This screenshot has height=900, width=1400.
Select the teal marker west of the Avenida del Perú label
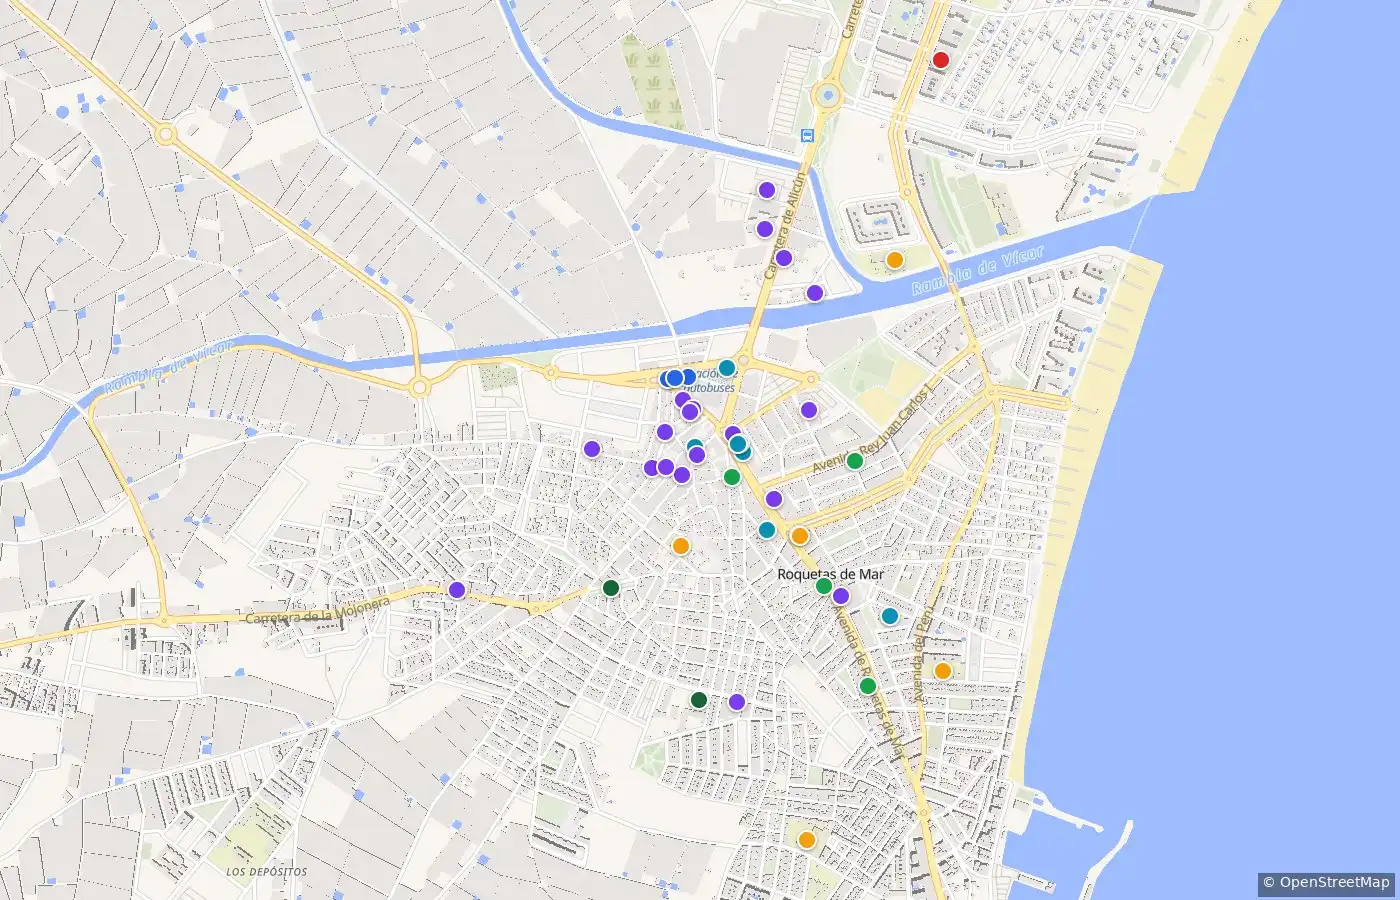tap(890, 616)
